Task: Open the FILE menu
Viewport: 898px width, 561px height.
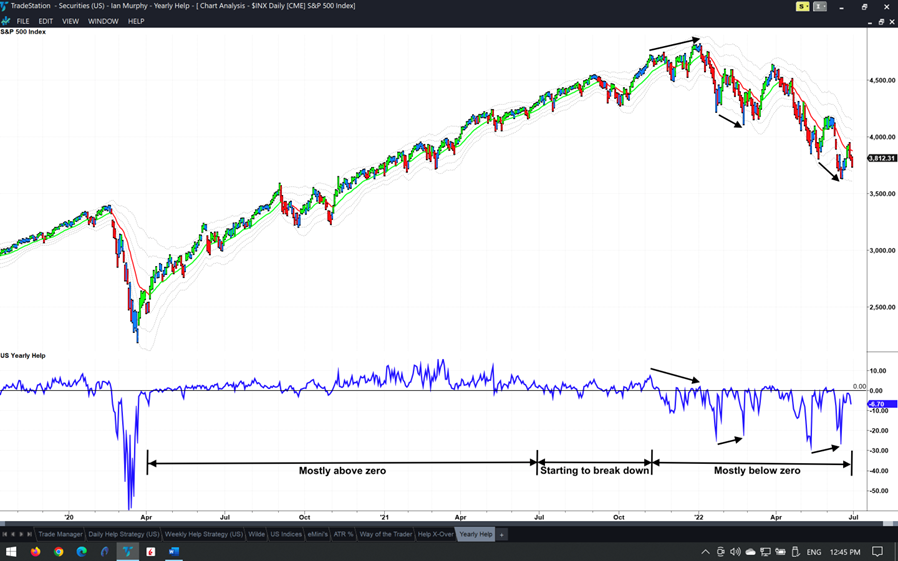Action: 23,21
